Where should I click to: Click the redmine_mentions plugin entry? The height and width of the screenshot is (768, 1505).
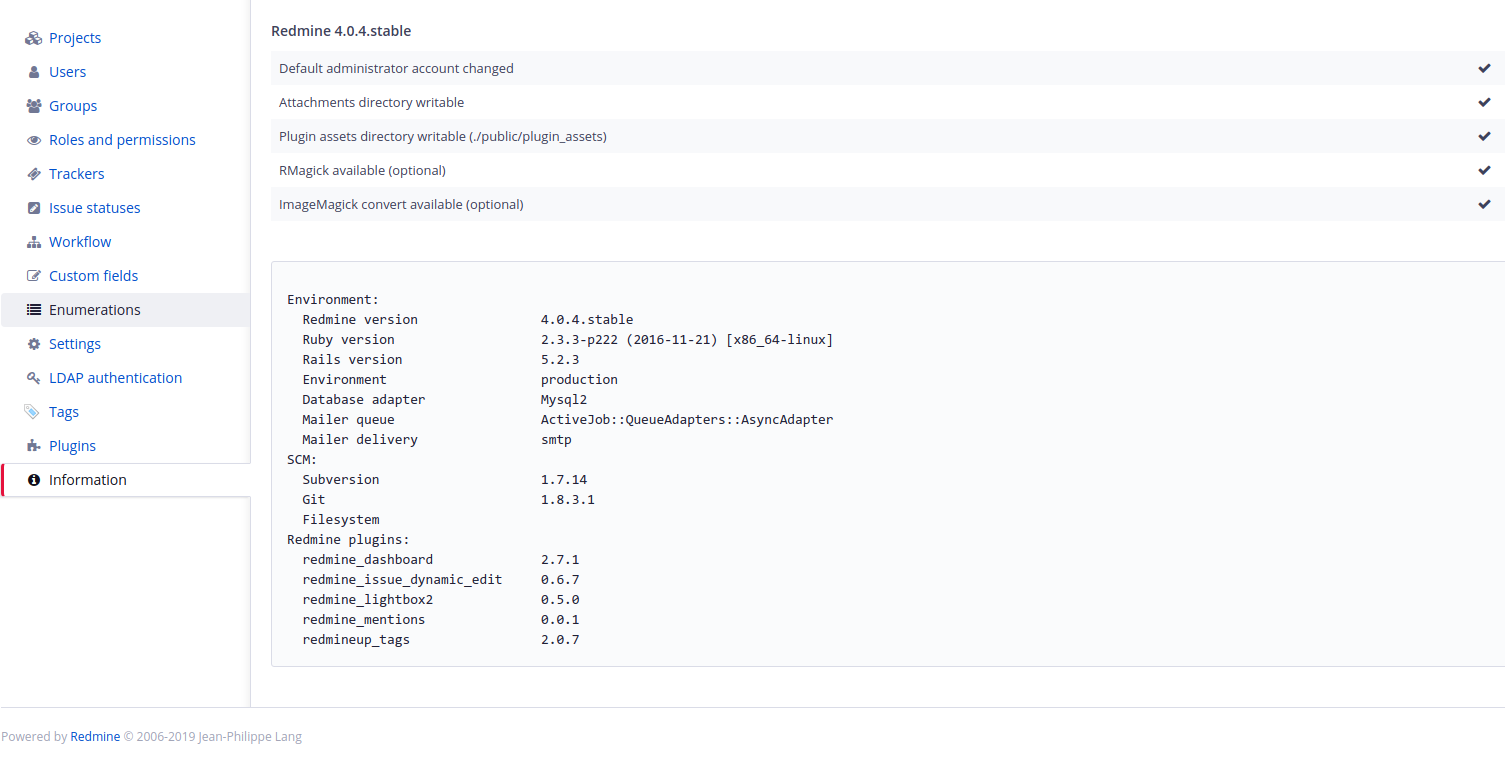tap(364, 620)
